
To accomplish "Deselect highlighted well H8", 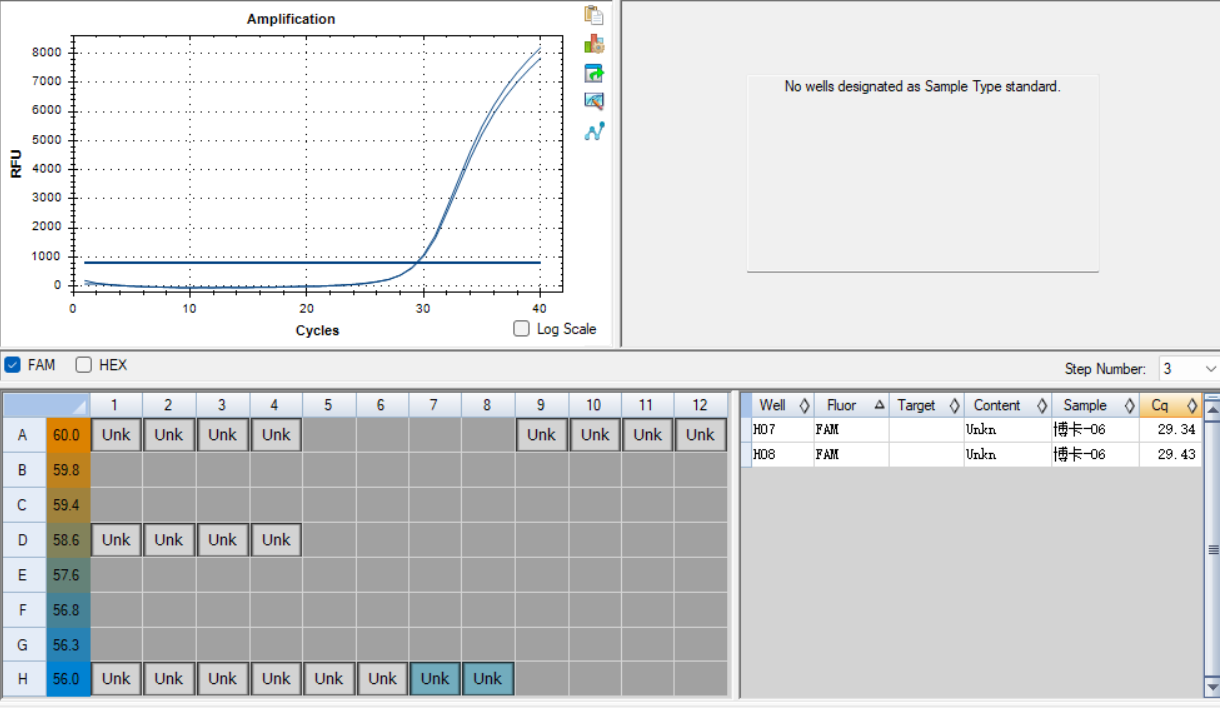I will 488,679.
